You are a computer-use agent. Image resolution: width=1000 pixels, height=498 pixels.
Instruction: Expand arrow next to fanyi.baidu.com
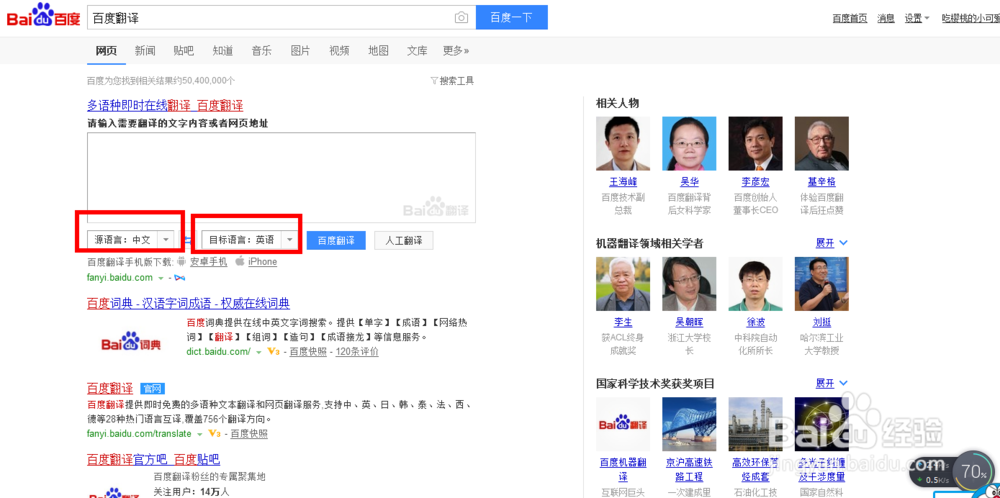[x=161, y=278]
